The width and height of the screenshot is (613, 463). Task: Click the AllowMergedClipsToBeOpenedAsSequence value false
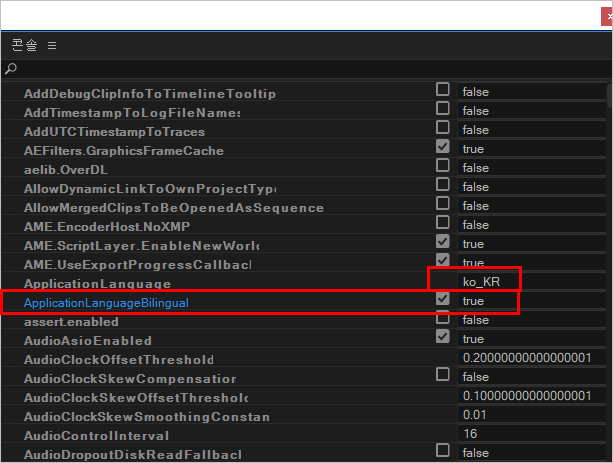(475, 206)
